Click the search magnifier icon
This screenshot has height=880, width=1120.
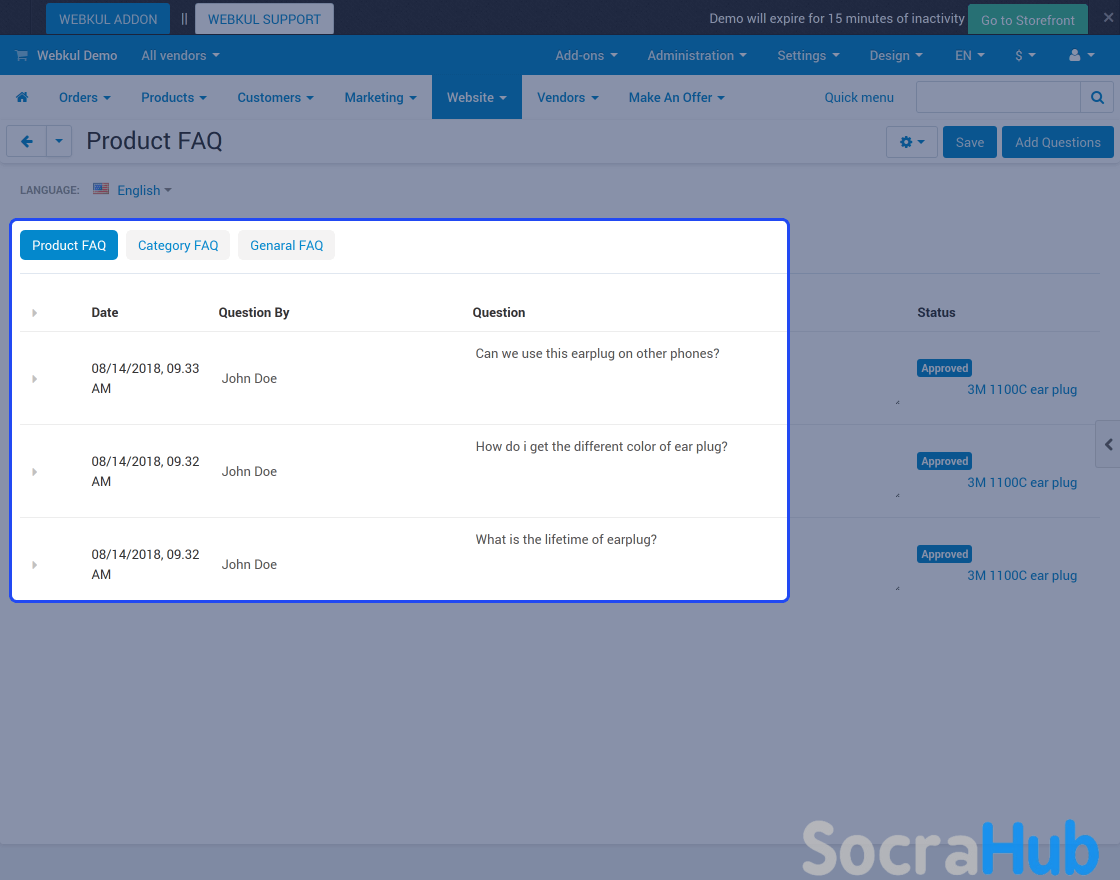(1096, 97)
